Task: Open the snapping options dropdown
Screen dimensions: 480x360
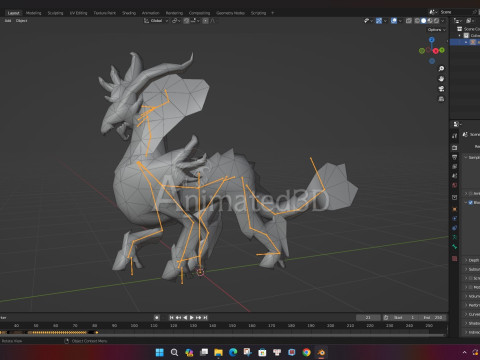Action: [x=195, y=21]
